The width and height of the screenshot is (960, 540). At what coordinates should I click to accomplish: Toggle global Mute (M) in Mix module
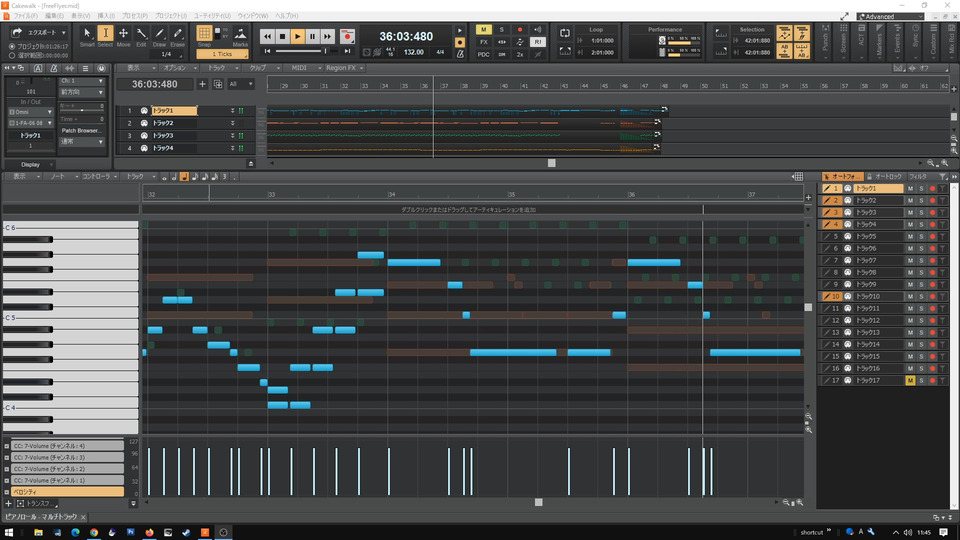tap(483, 29)
